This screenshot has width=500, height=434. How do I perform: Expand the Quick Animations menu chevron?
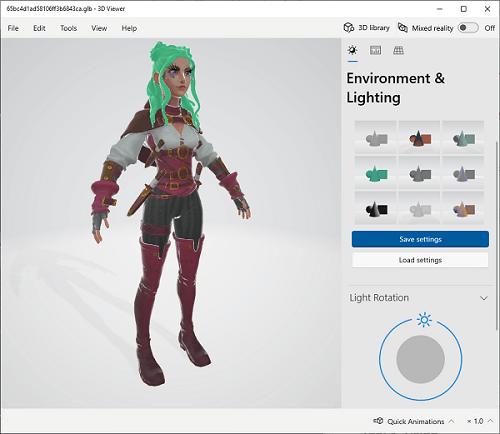pyautogui.click(x=451, y=421)
